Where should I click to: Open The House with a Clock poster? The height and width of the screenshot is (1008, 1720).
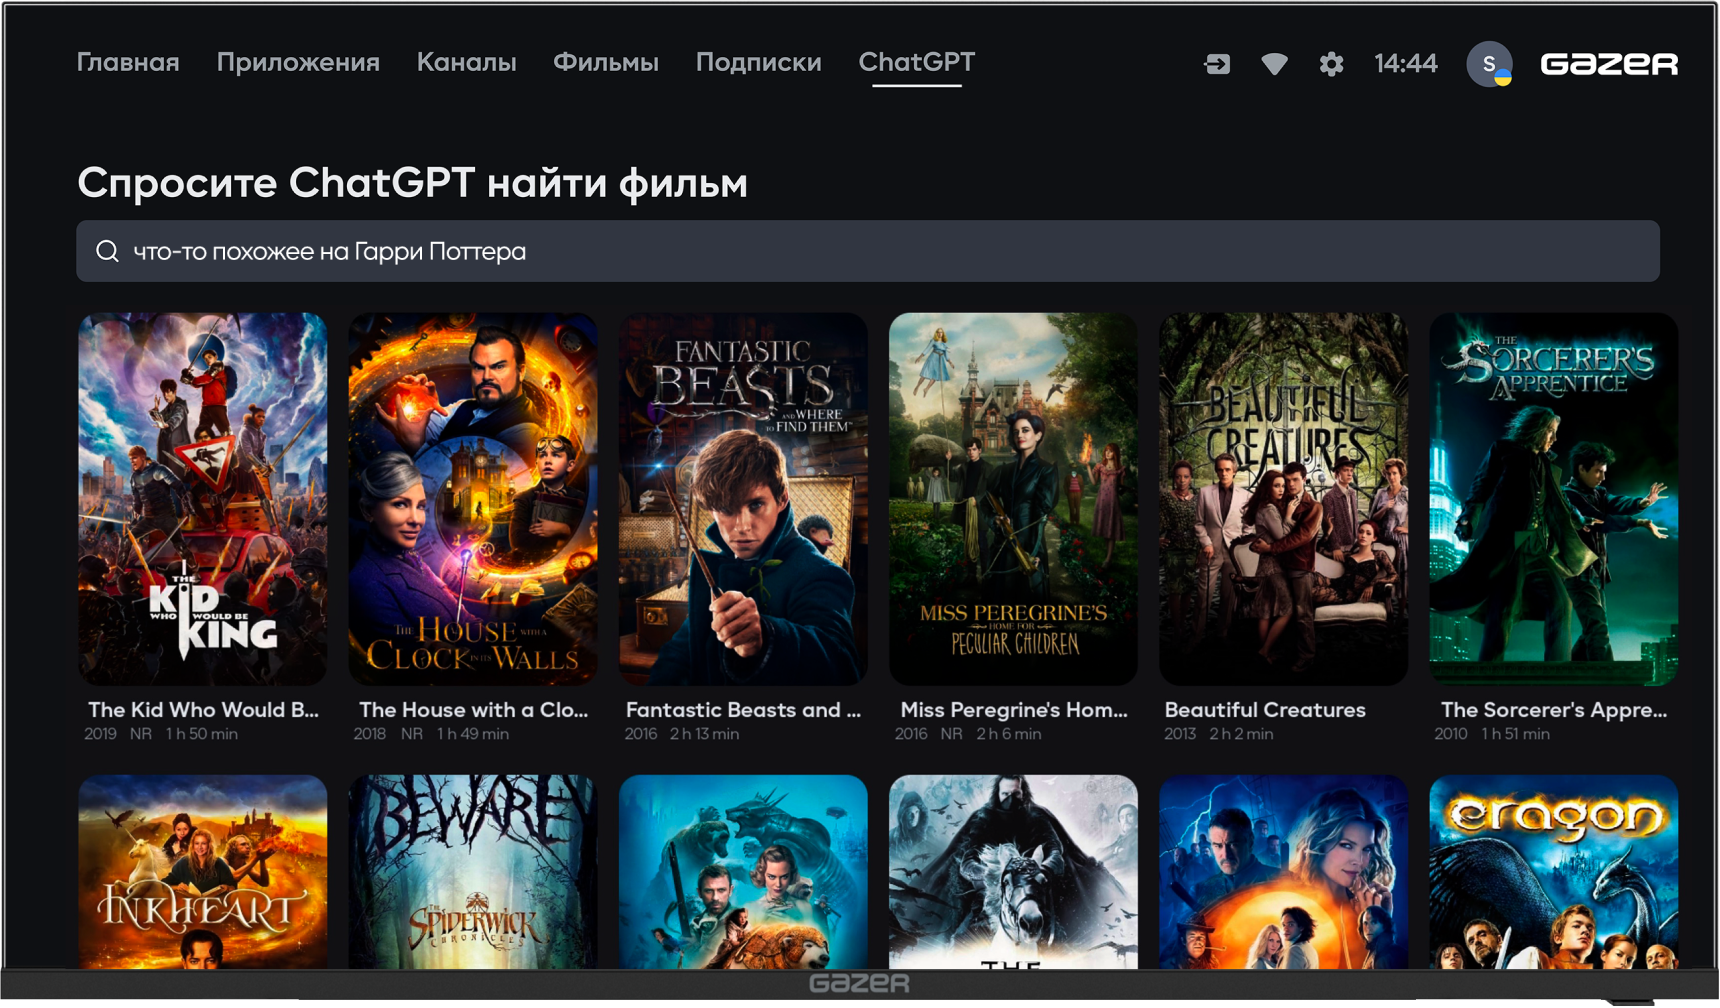click(473, 499)
